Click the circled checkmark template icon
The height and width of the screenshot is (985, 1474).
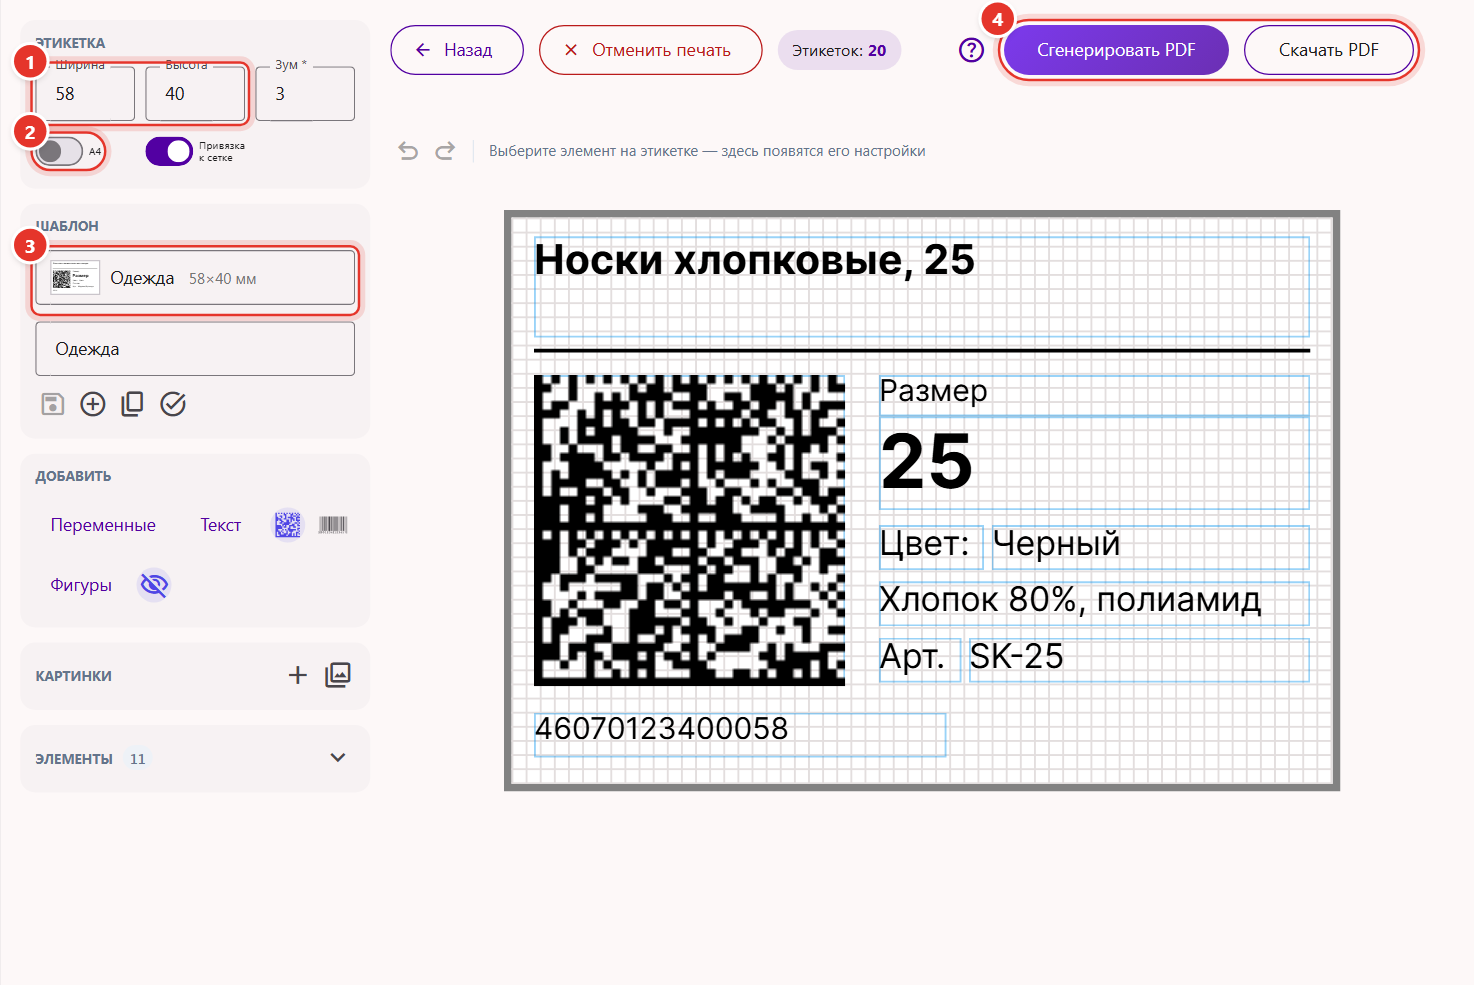[x=173, y=404]
